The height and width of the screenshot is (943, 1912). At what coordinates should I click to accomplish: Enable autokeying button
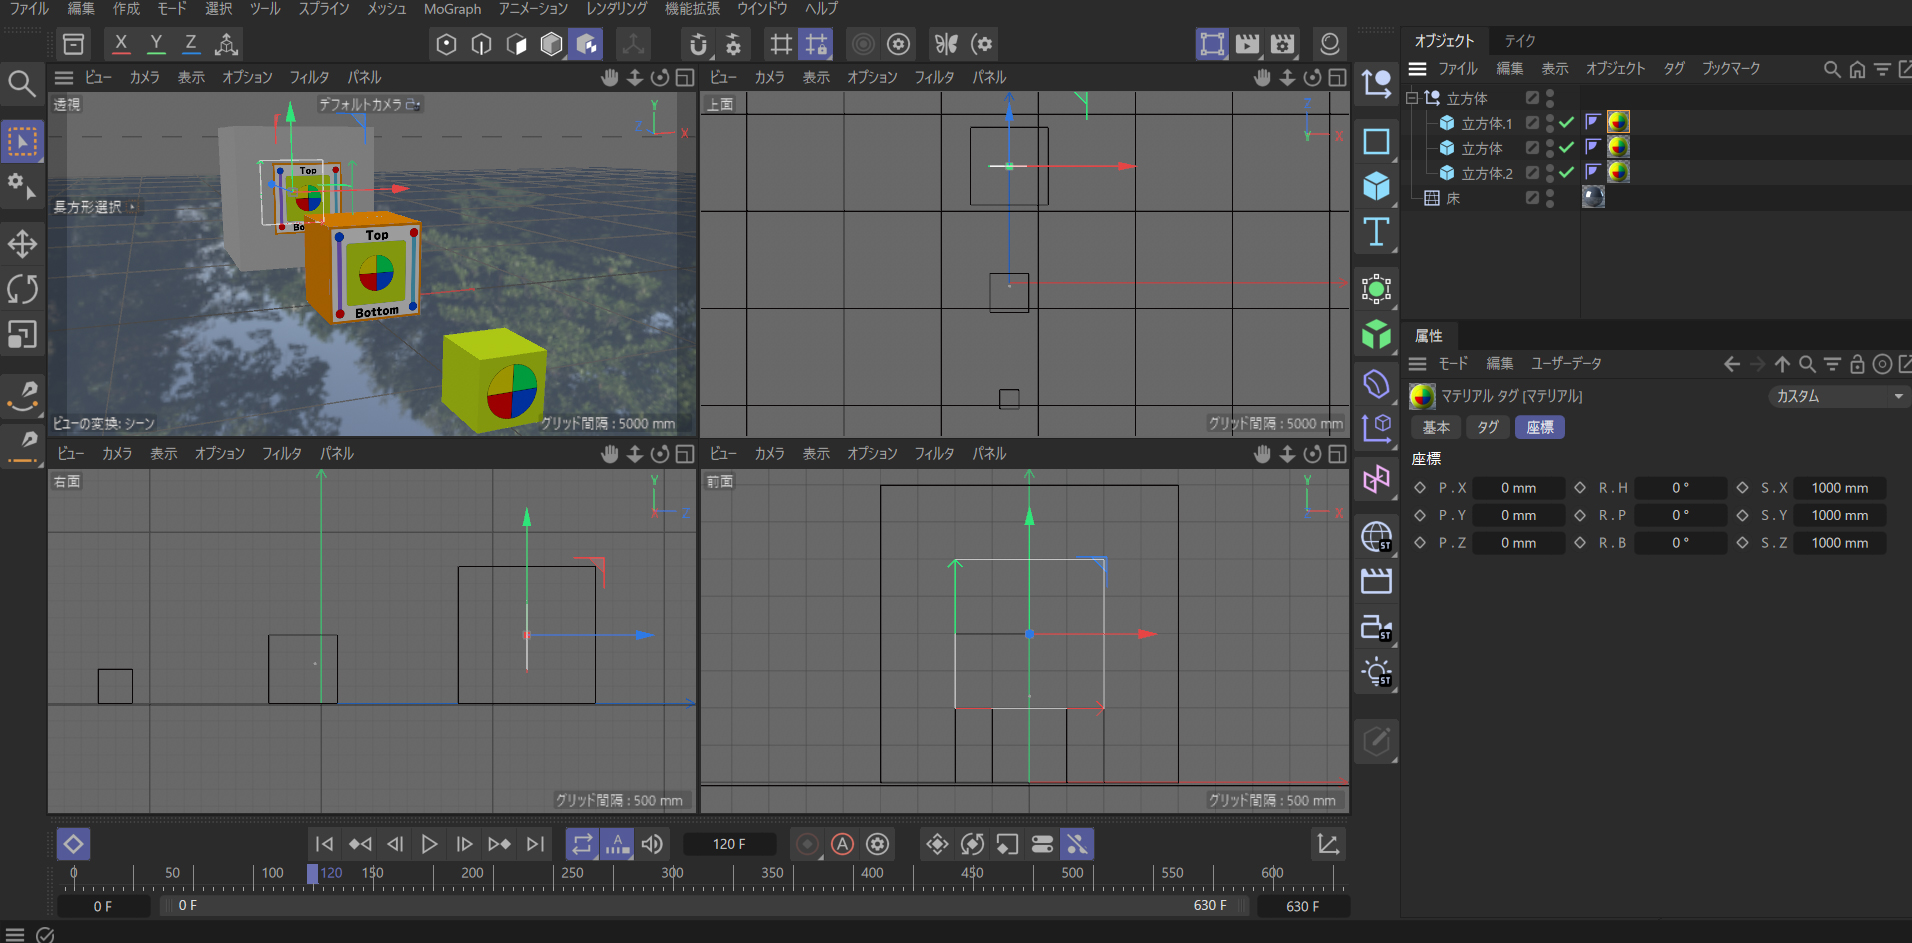[x=842, y=844]
